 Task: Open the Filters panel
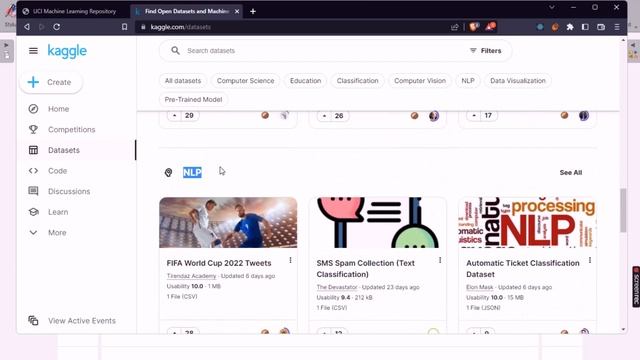[485, 51]
